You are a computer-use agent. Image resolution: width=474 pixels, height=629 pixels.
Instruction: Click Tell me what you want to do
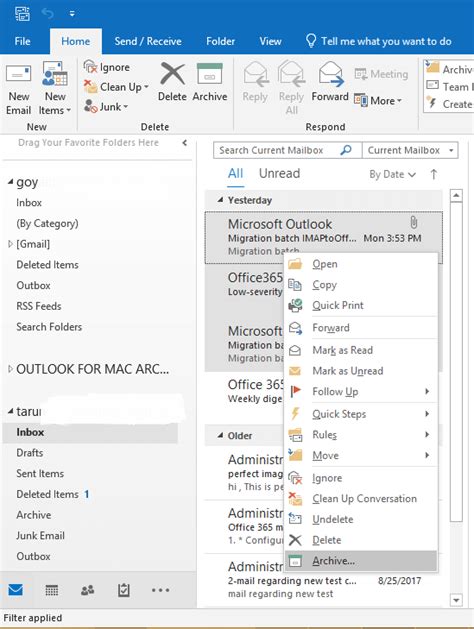(379, 41)
